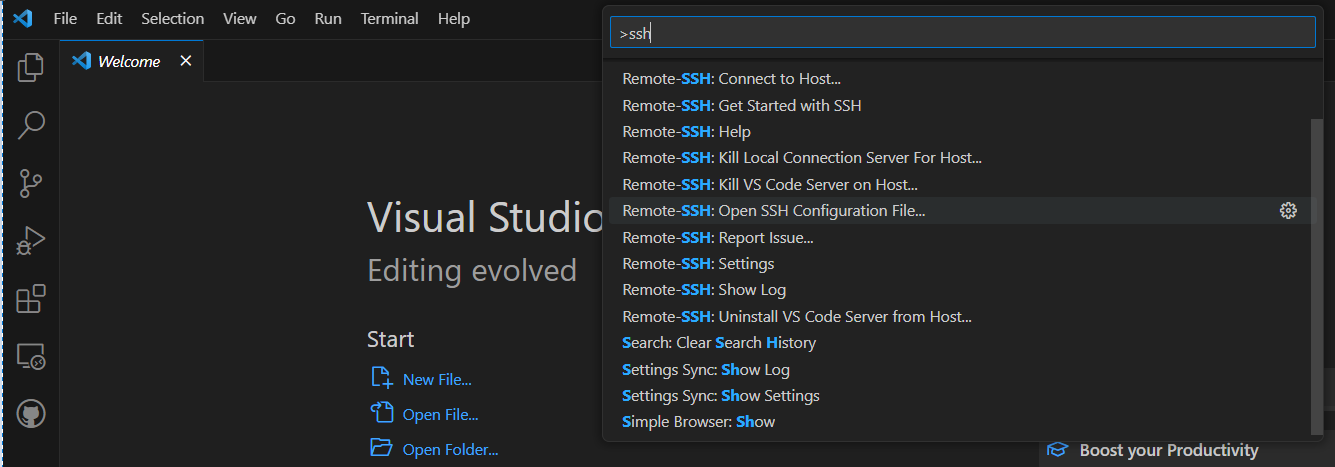Open the File menu
Image resolution: width=1335 pixels, height=467 pixels.
[x=65, y=19]
